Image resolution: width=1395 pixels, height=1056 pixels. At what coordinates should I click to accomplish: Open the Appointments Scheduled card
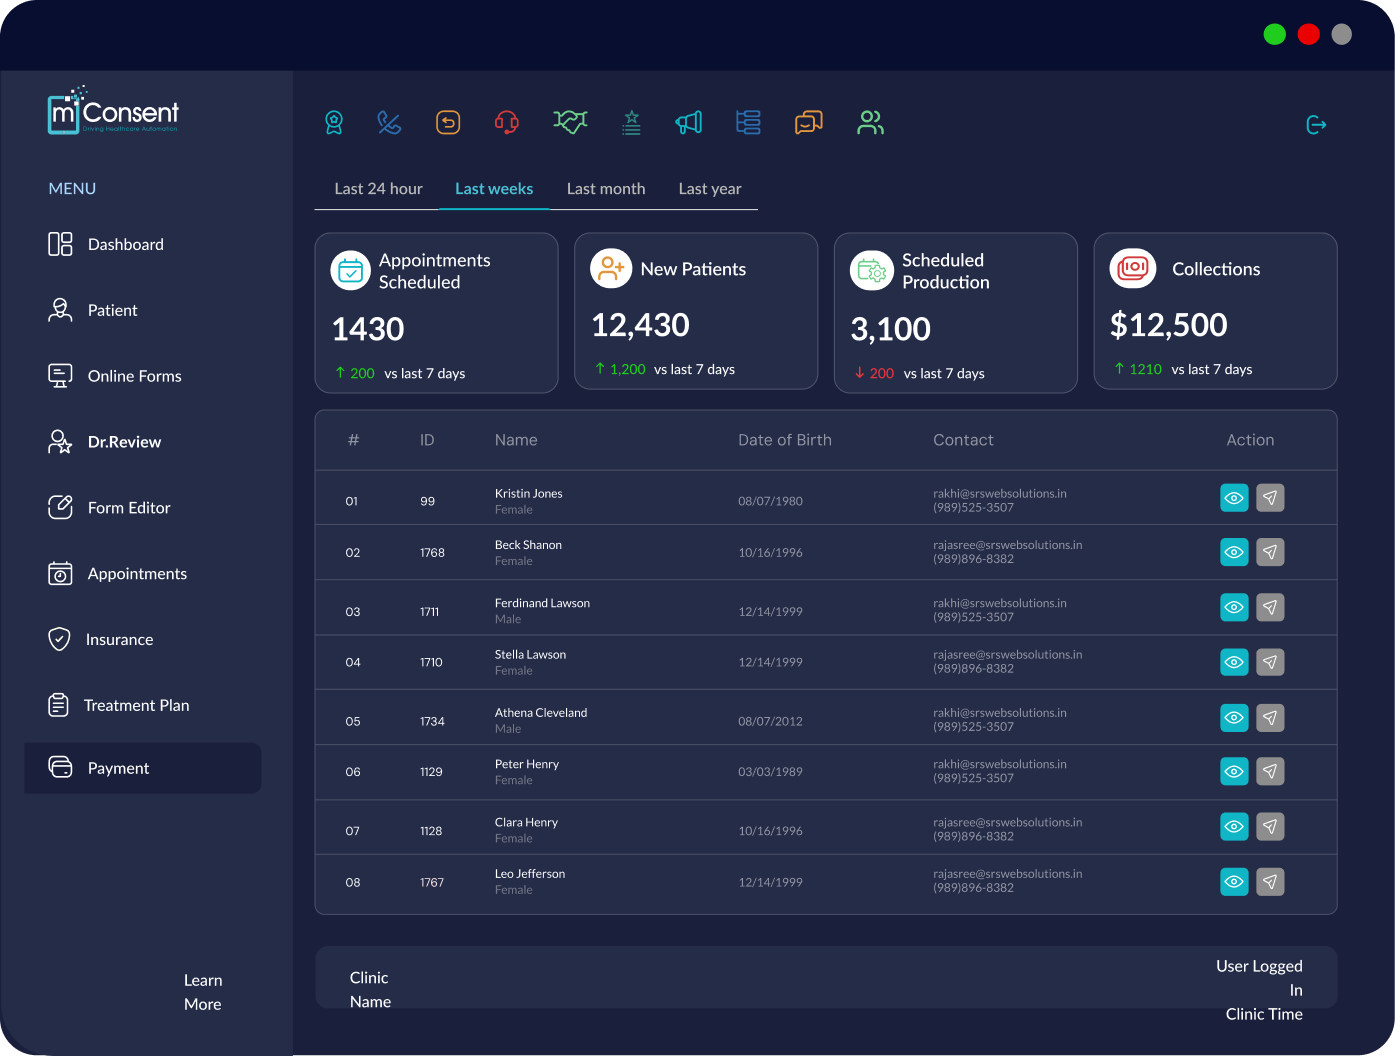coord(436,313)
